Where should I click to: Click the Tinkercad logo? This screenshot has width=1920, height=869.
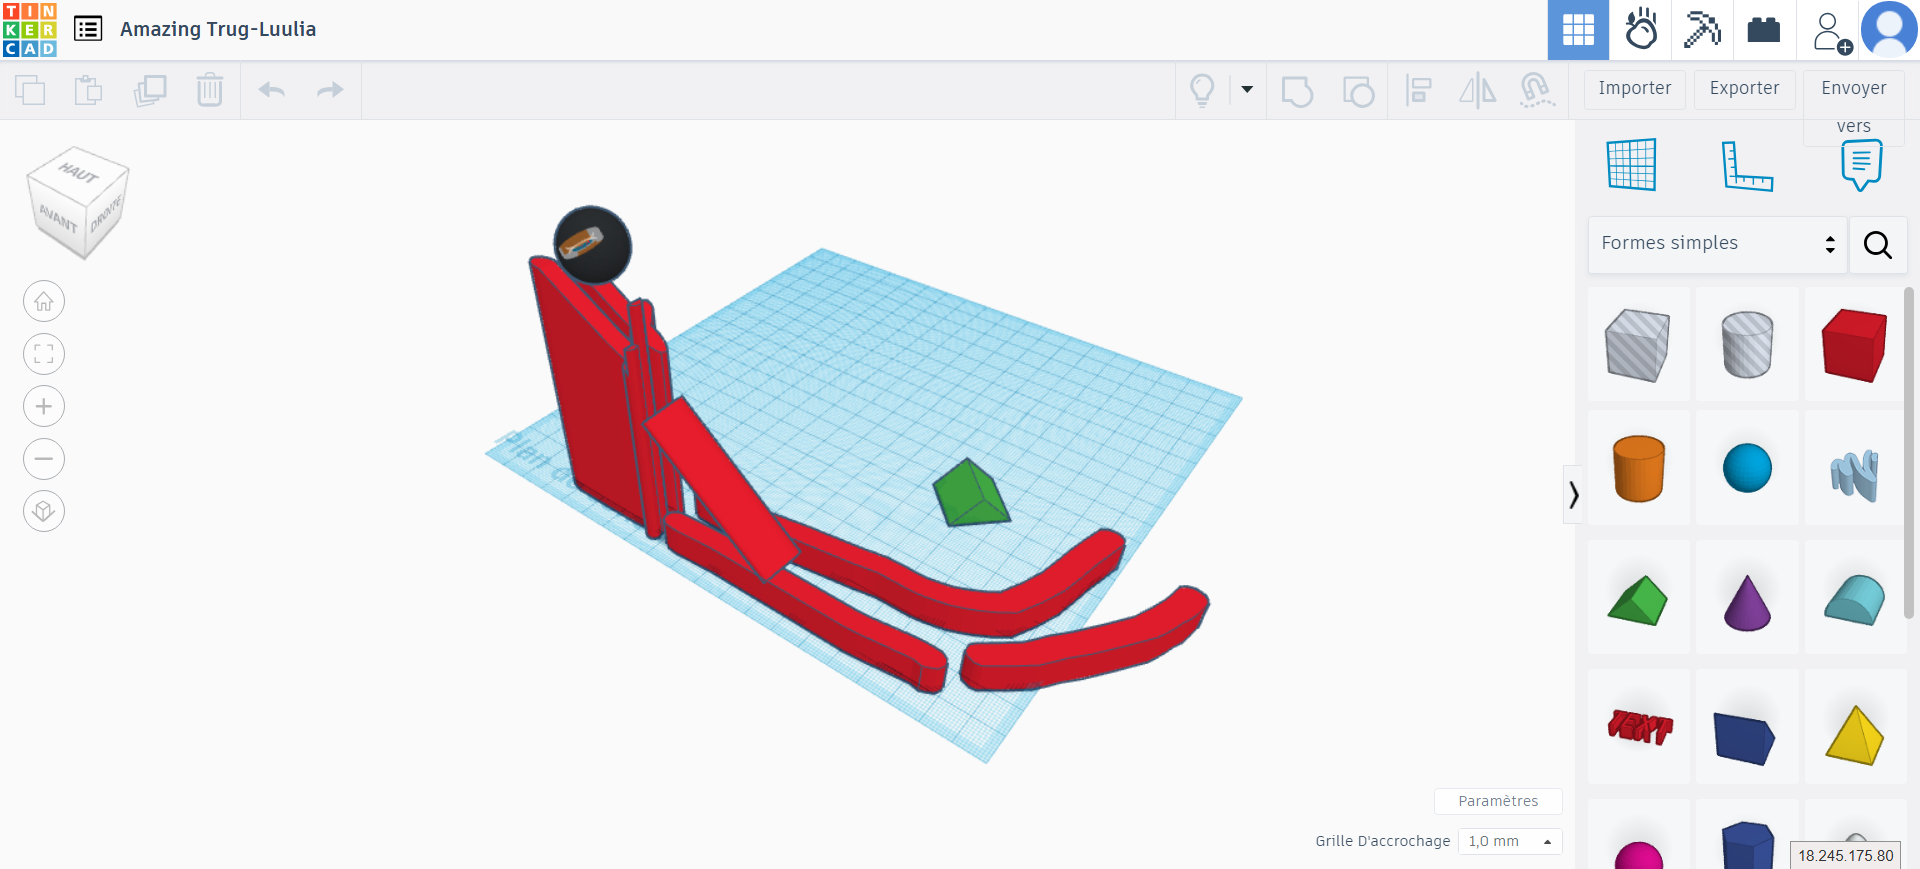[x=30, y=30]
